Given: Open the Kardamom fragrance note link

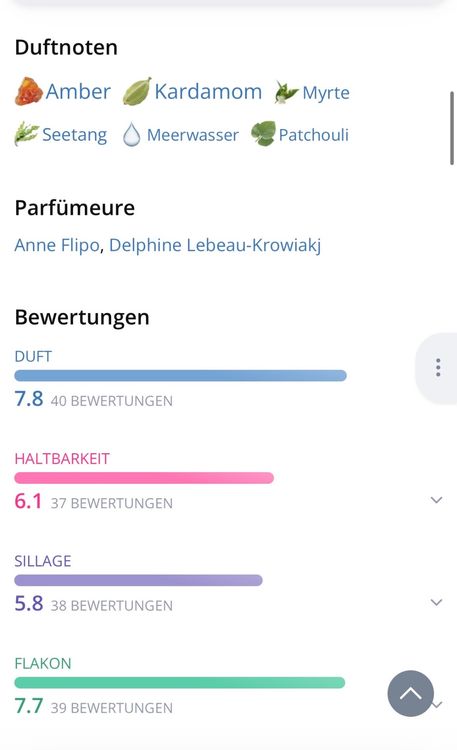Looking at the screenshot, I should point(208,91).
